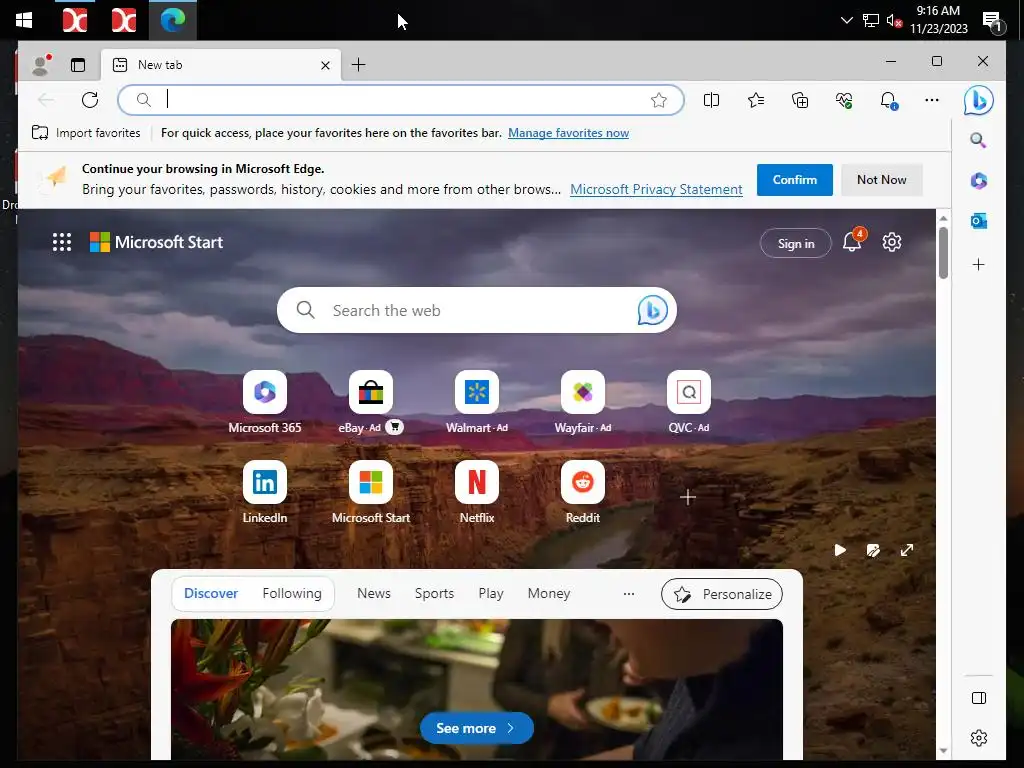Add a sidebar app with plus icon

click(978, 264)
